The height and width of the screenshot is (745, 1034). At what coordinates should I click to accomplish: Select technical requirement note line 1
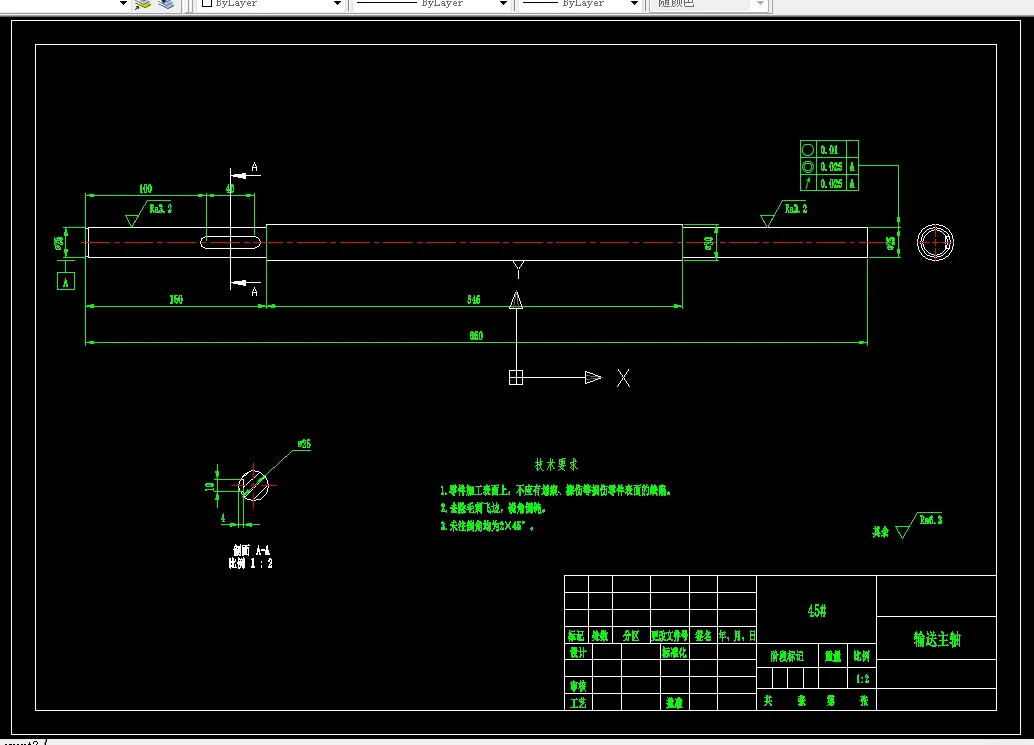555,491
